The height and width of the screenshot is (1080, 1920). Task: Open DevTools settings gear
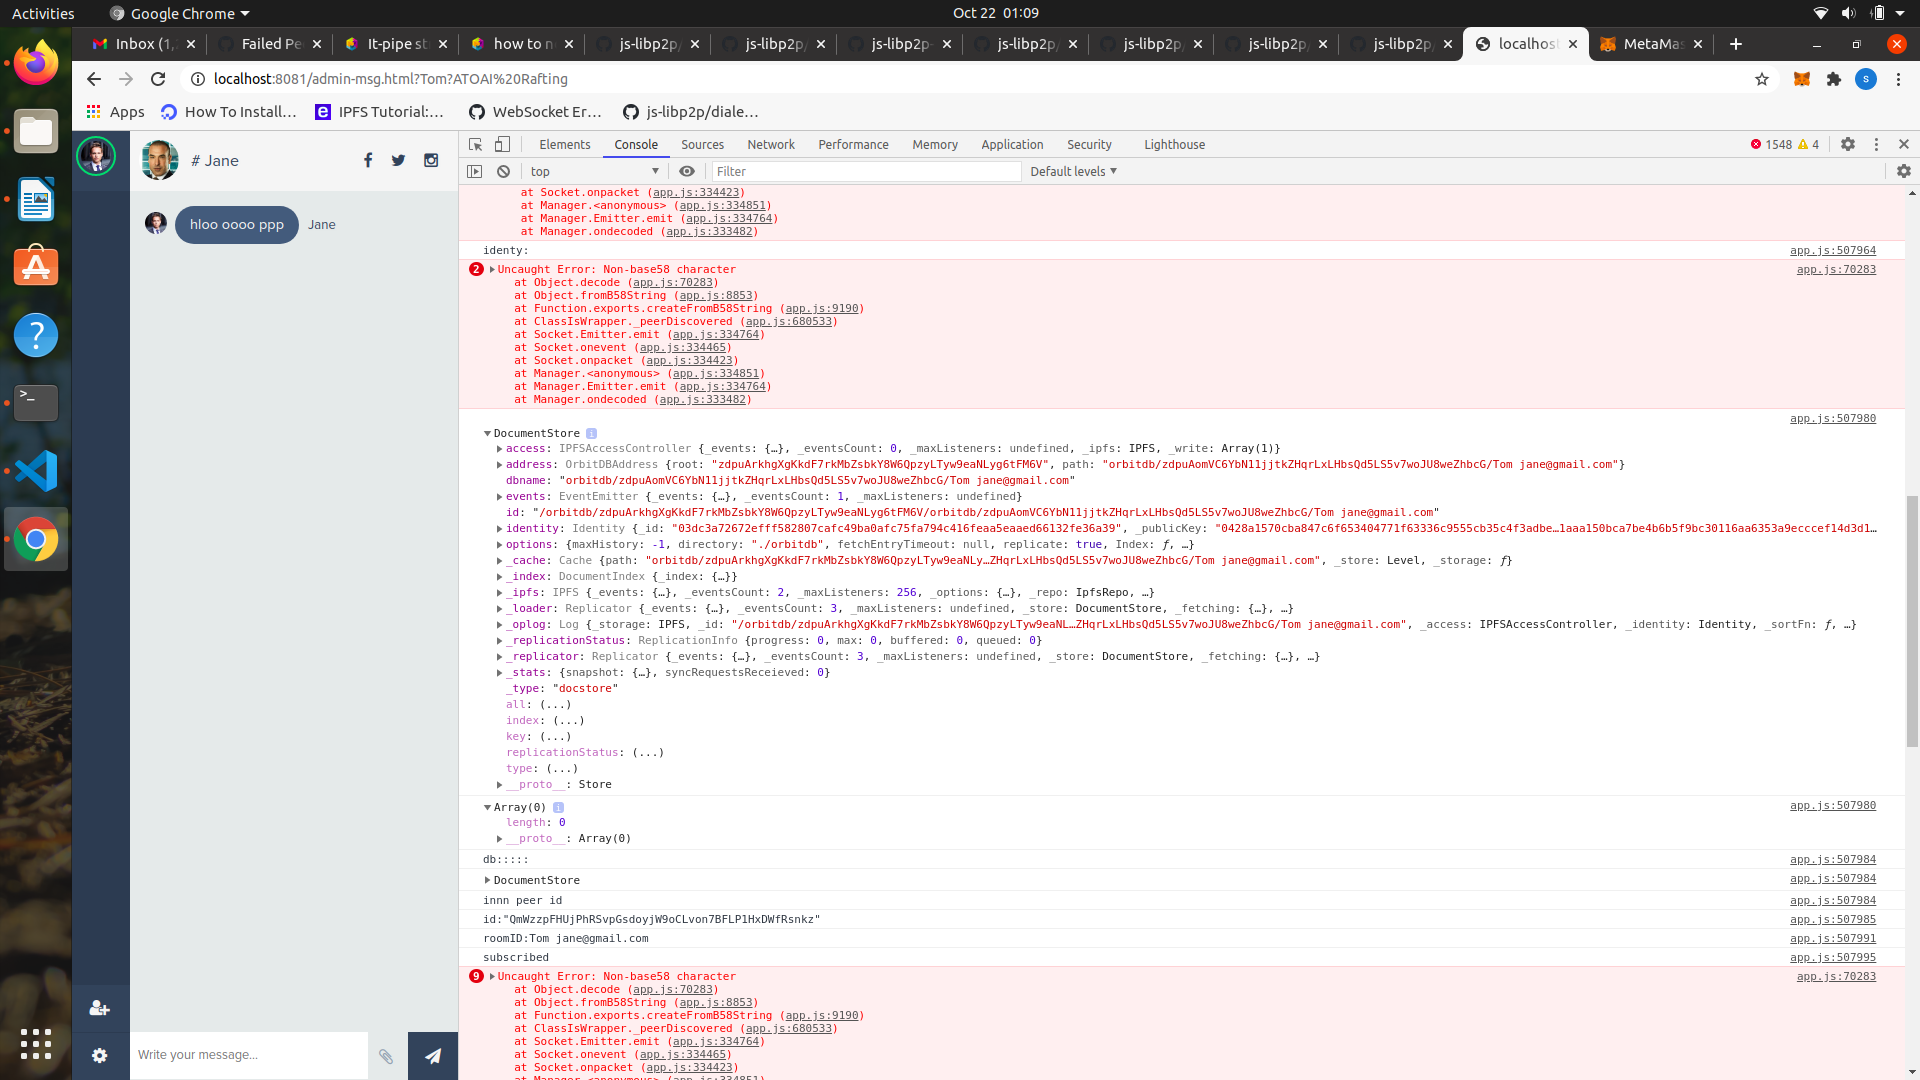(1848, 144)
